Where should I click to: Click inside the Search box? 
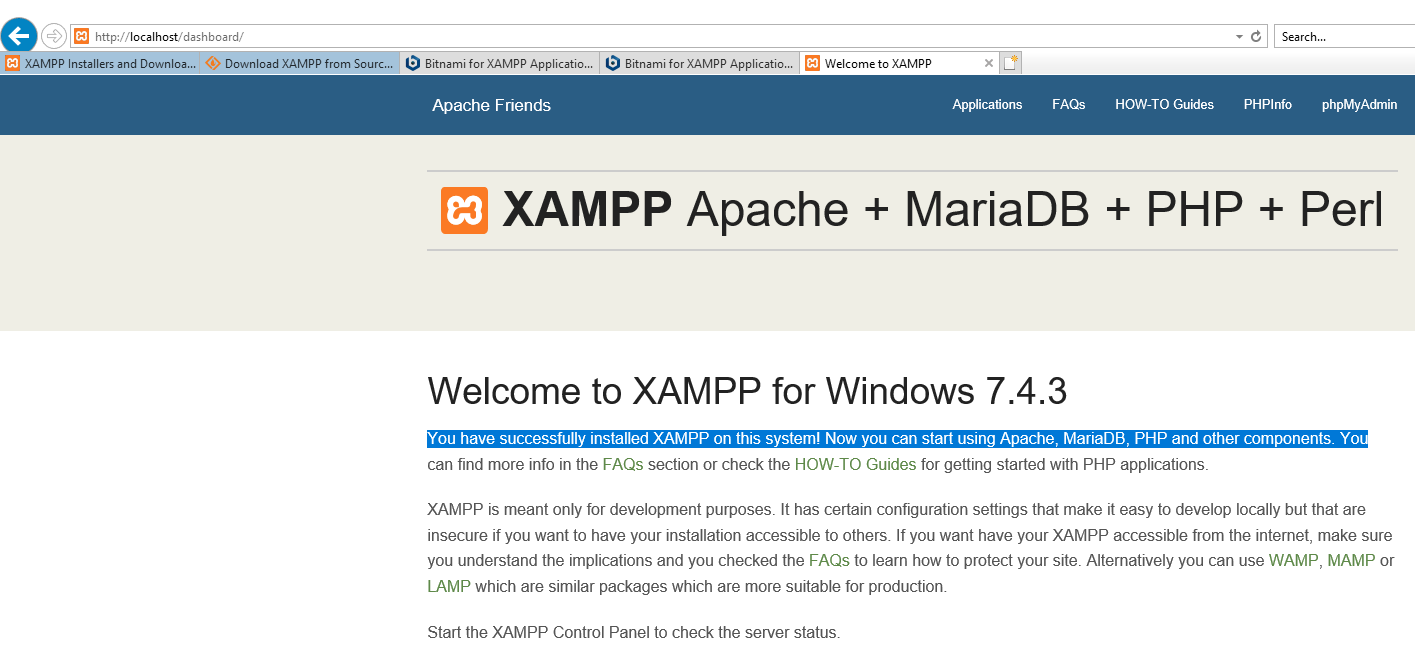tap(1344, 36)
